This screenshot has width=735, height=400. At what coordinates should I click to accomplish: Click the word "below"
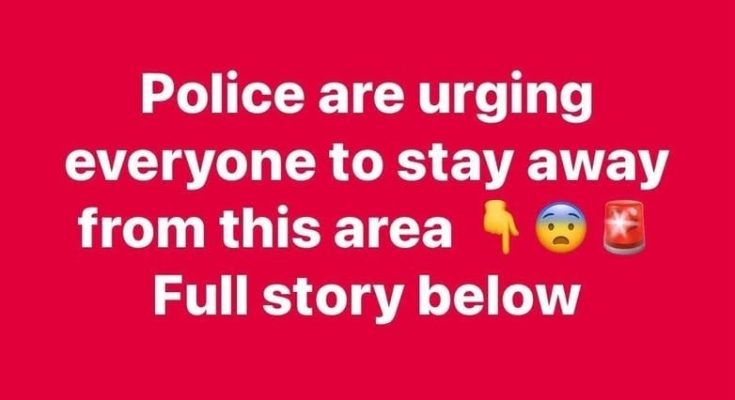500,294
